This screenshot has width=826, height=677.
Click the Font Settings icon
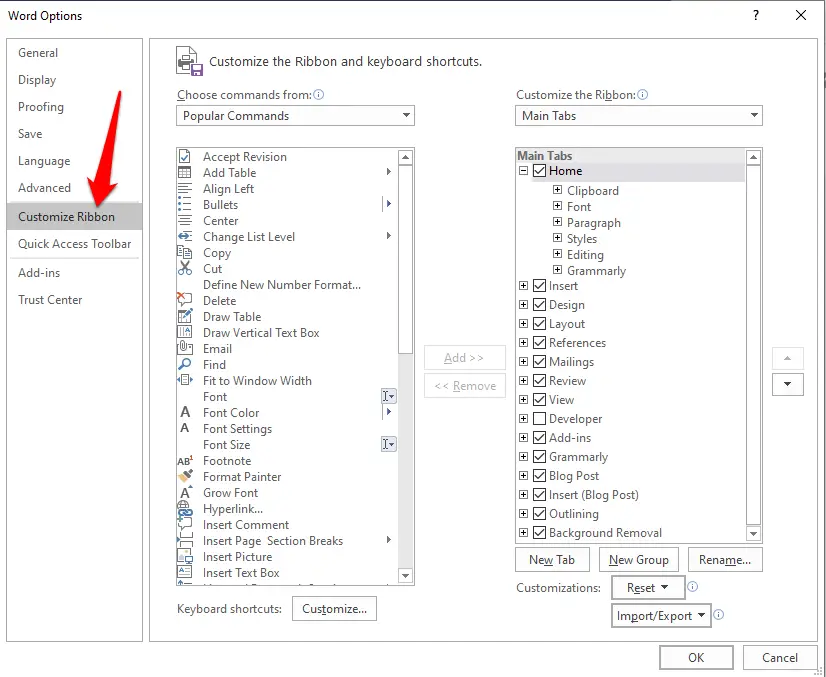184,428
